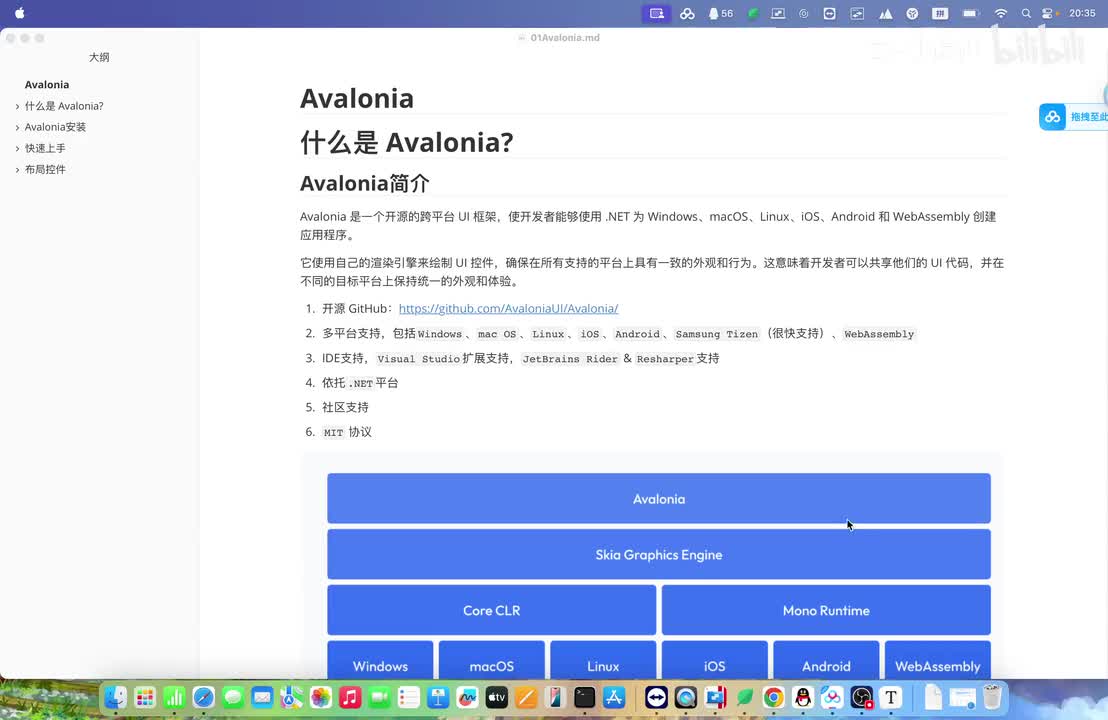Open Numbers from the dock
Screen dimensions: 1108x720
click(174, 698)
